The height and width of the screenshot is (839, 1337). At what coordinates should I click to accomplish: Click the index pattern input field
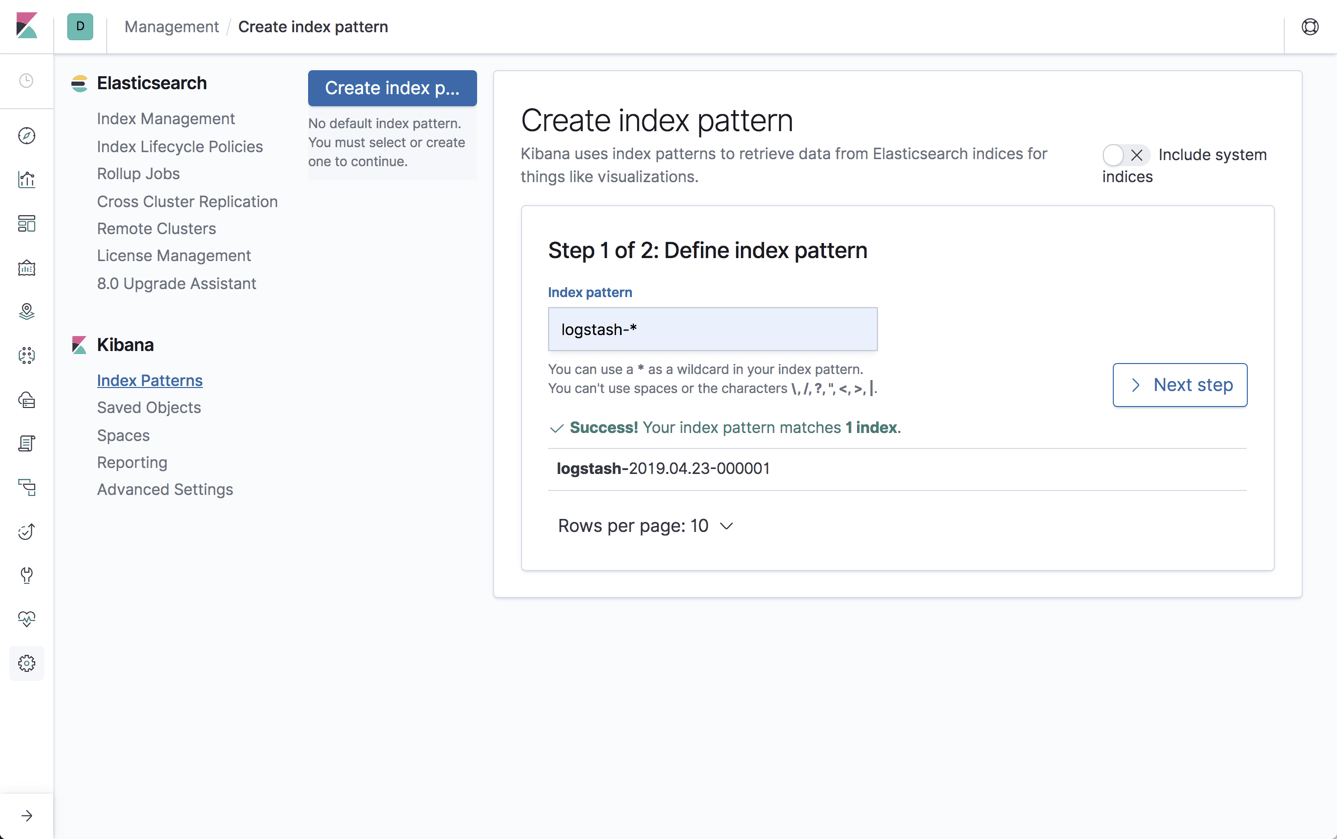pyautogui.click(x=712, y=329)
